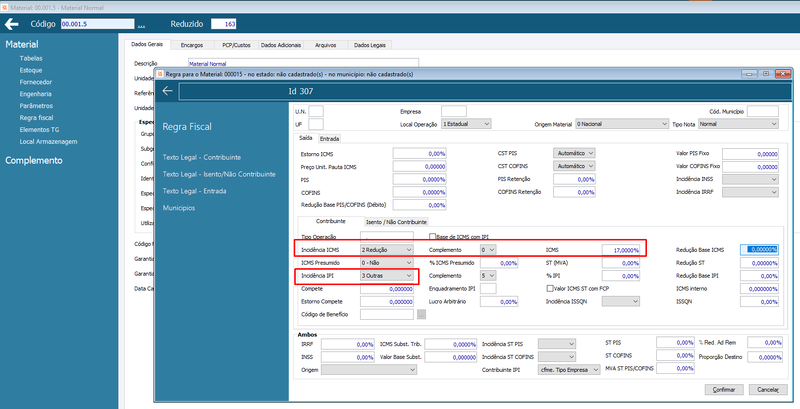Image resolution: width=800 pixels, height=409 pixels.
Task: Click the dialog's title bar app icon
Action: click(160, 74)
